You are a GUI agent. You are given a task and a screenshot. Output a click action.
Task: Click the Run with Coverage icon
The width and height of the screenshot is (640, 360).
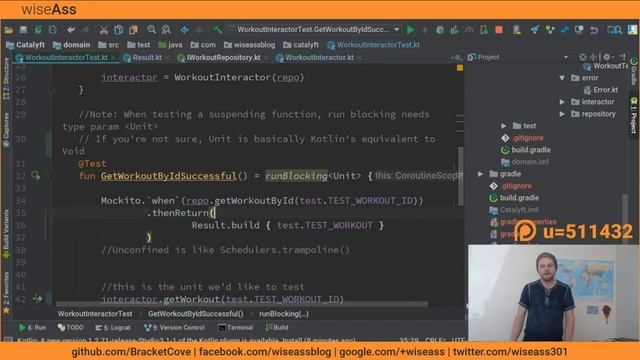454,30
